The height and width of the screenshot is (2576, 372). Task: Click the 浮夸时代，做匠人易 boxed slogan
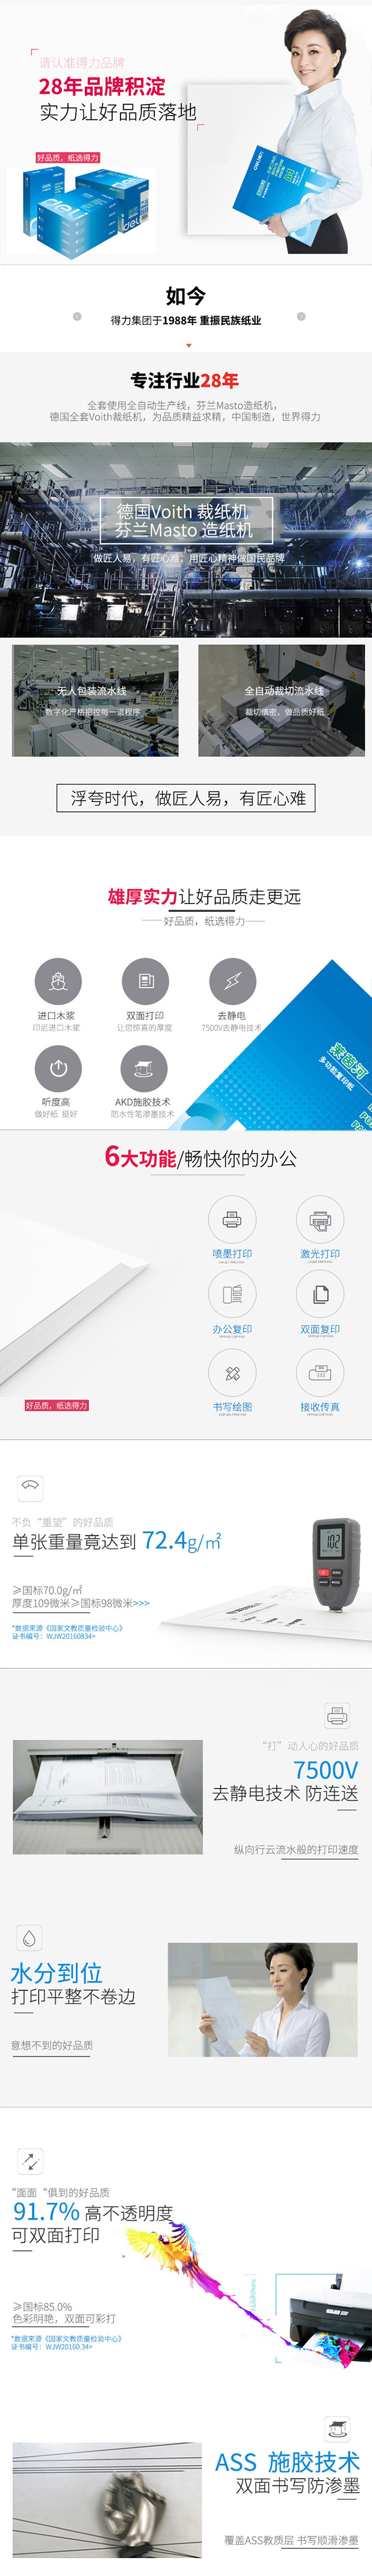pos(186,797)
